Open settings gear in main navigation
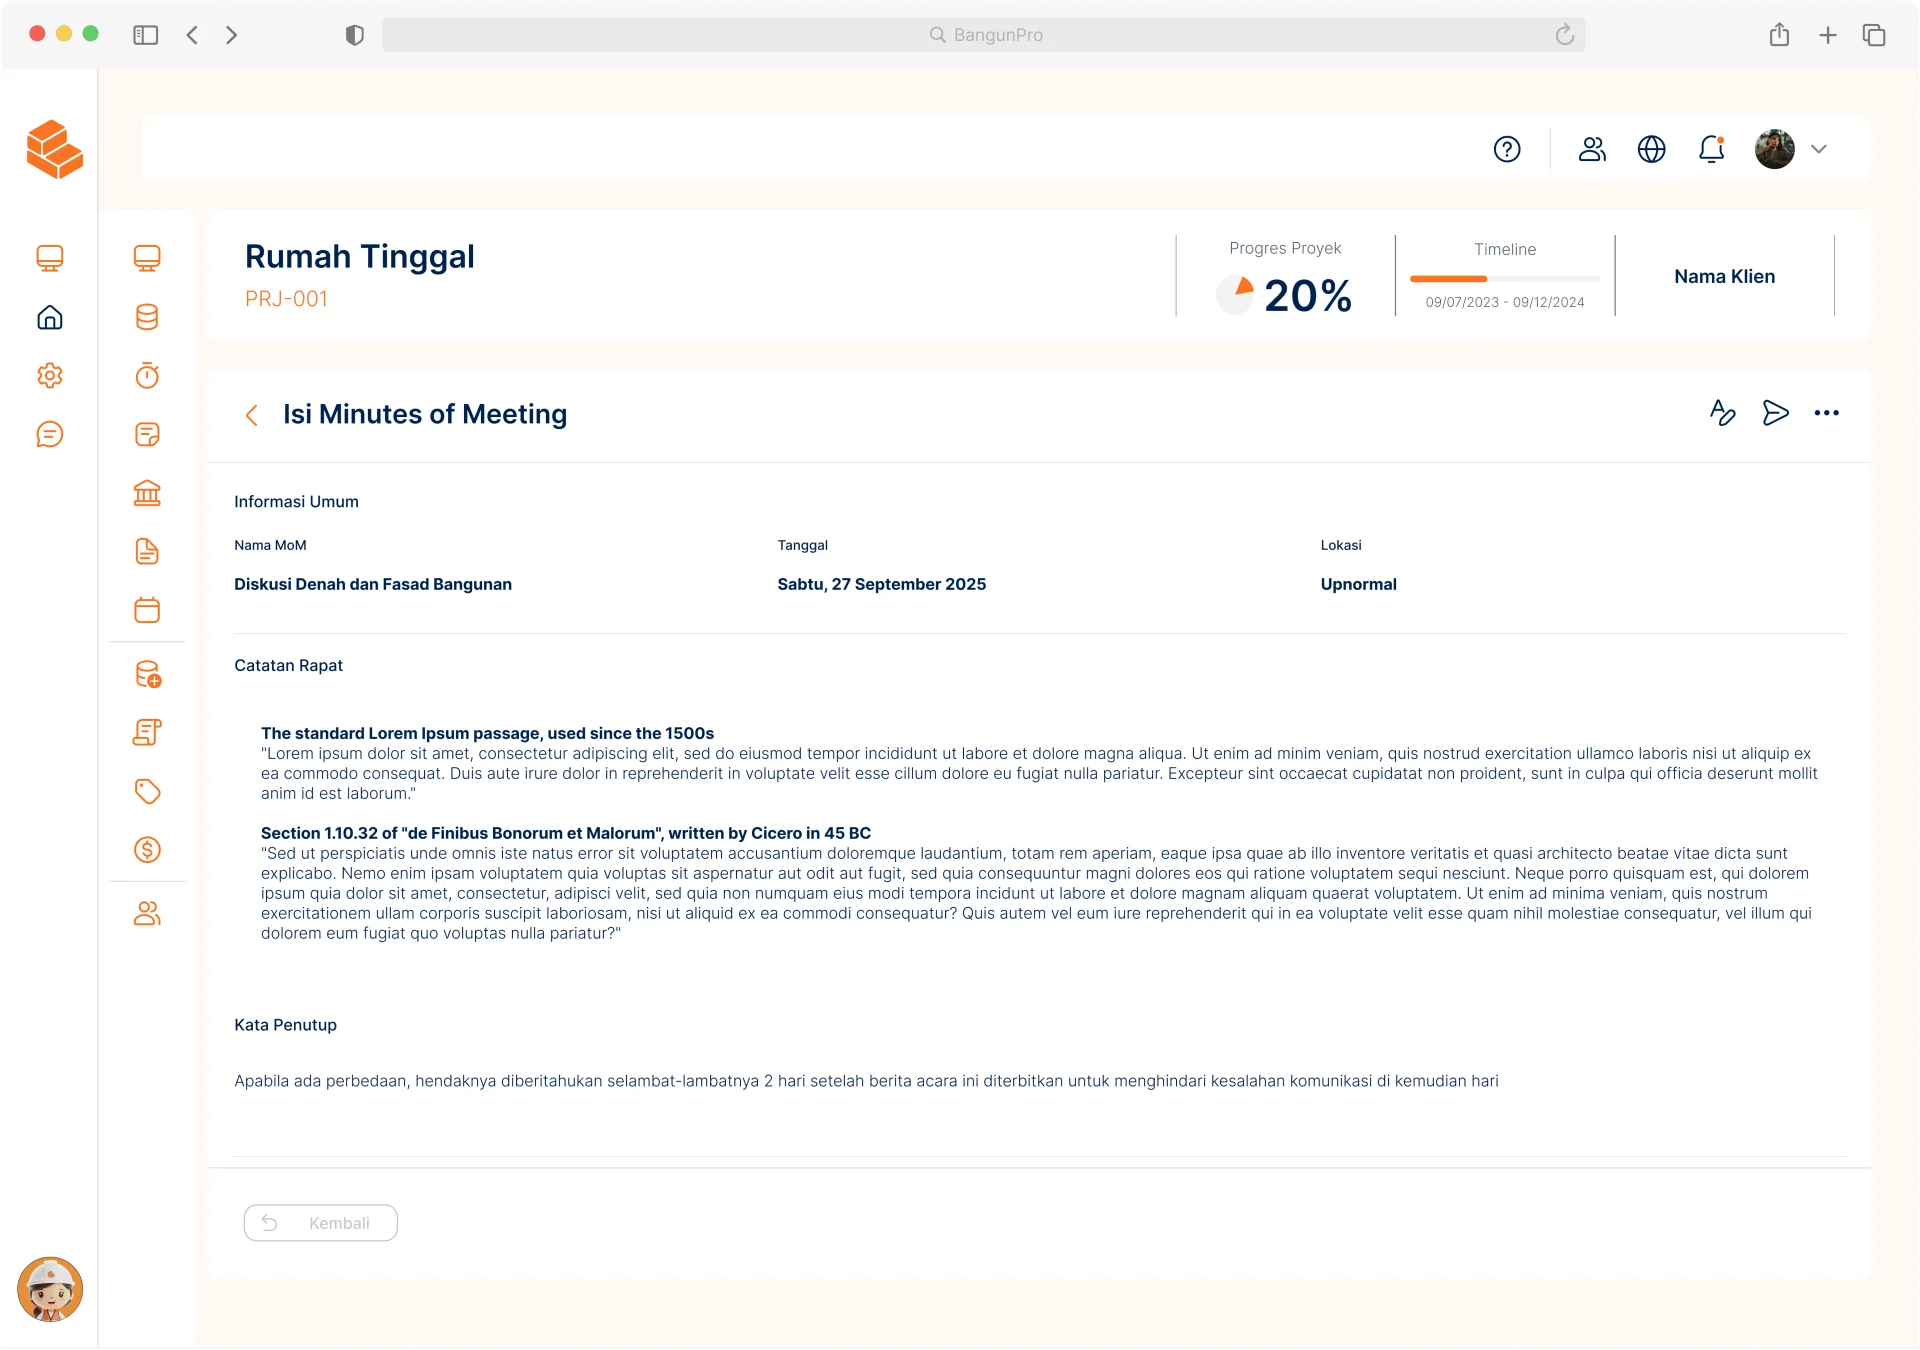Image resolution: width=1920 pixels, height=1350 pixels. point(50,376)
